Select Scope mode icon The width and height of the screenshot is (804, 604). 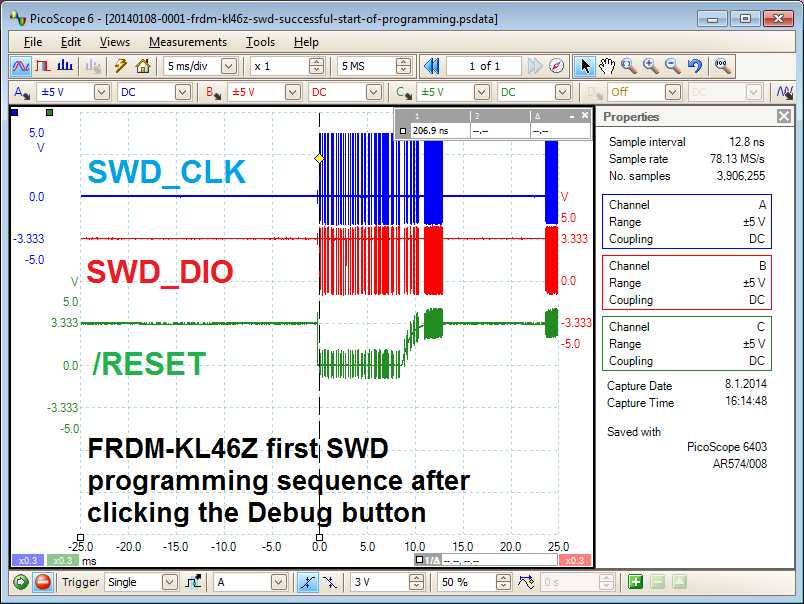(21, 66)
